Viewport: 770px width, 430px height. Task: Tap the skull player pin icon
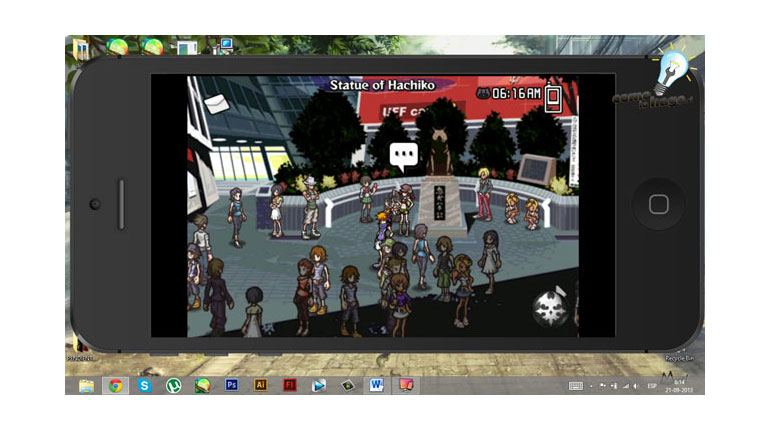[550, 308]
